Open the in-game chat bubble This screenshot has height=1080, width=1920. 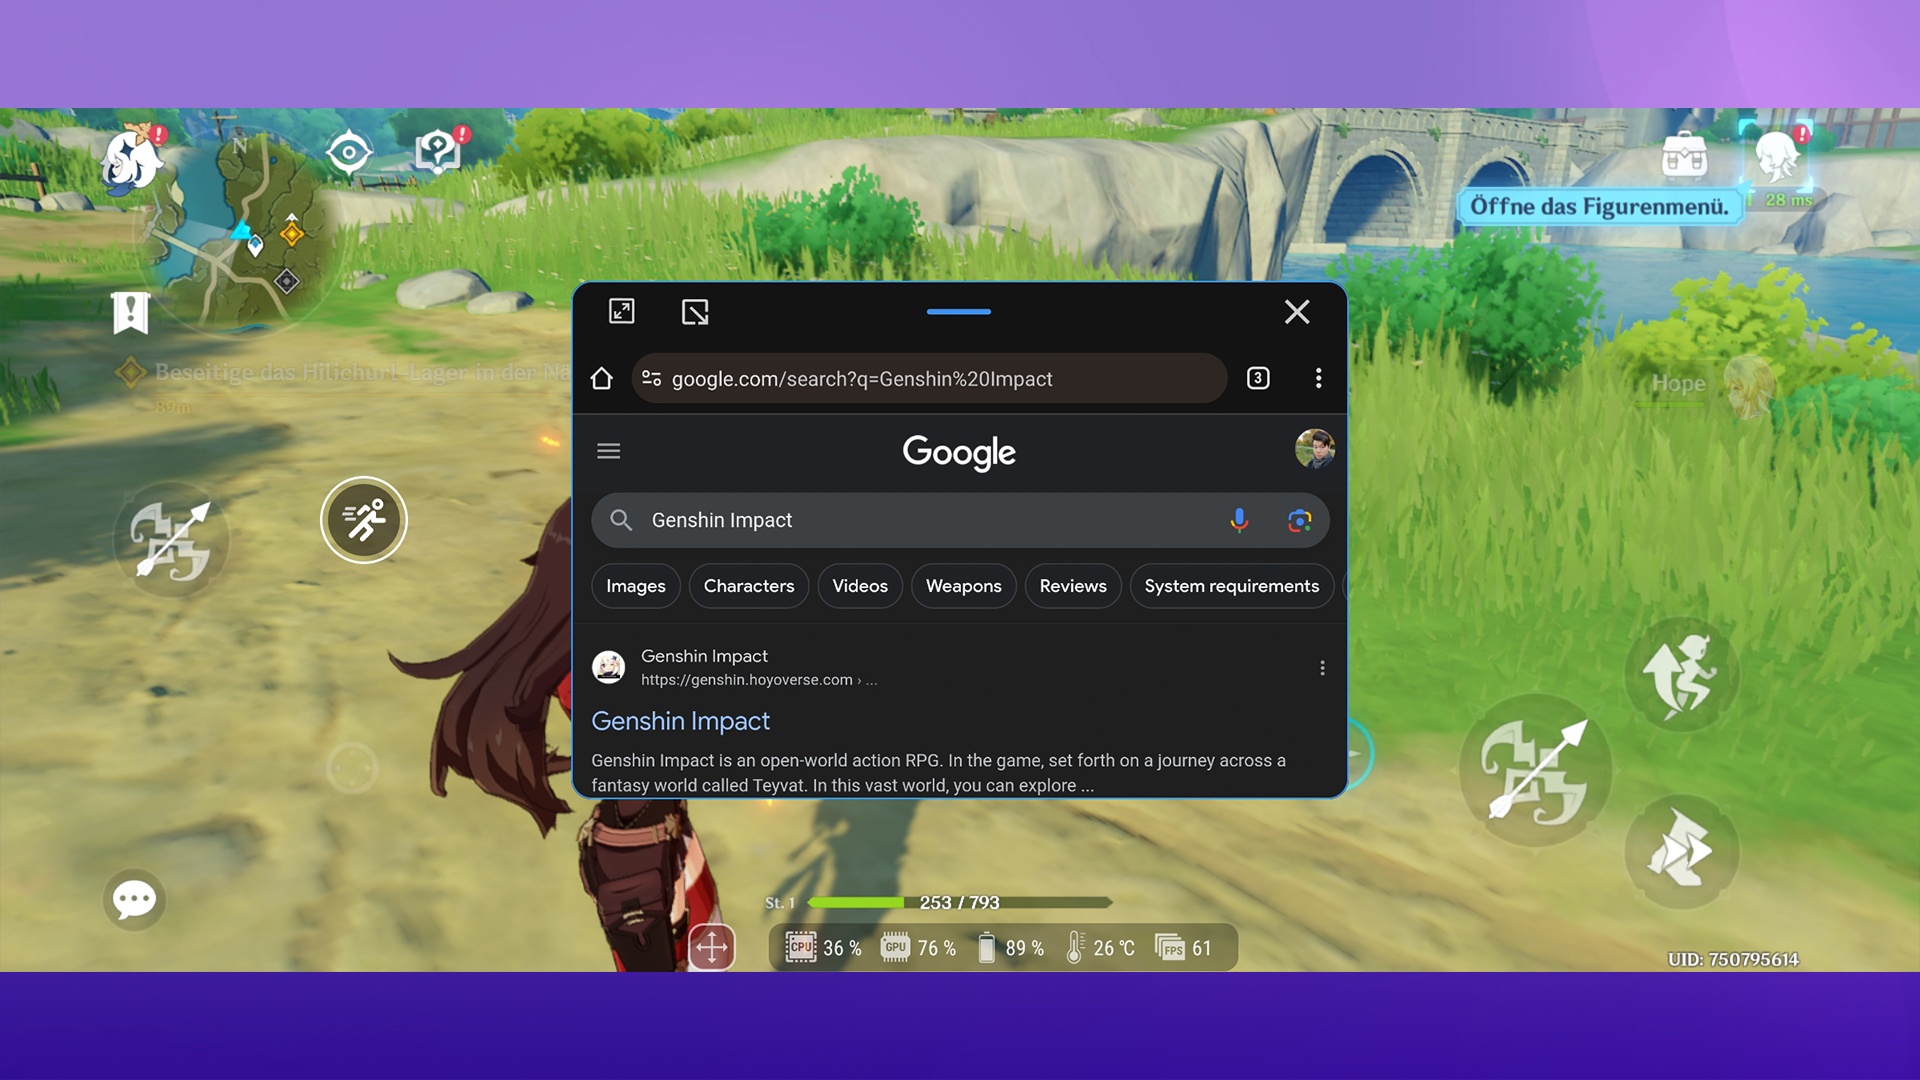tap(134, 900)
